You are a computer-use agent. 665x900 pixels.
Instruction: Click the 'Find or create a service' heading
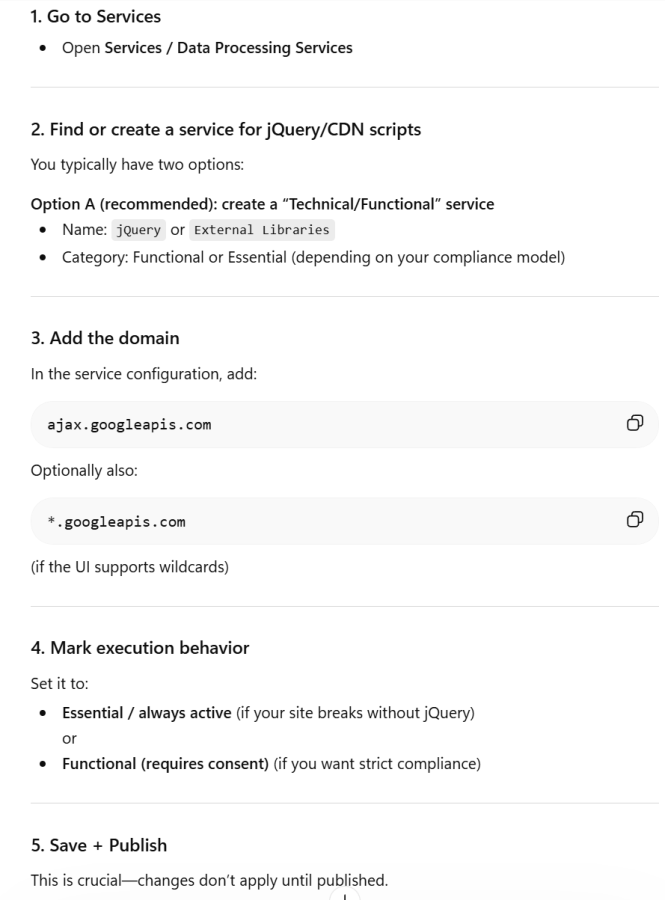[225, 130]
